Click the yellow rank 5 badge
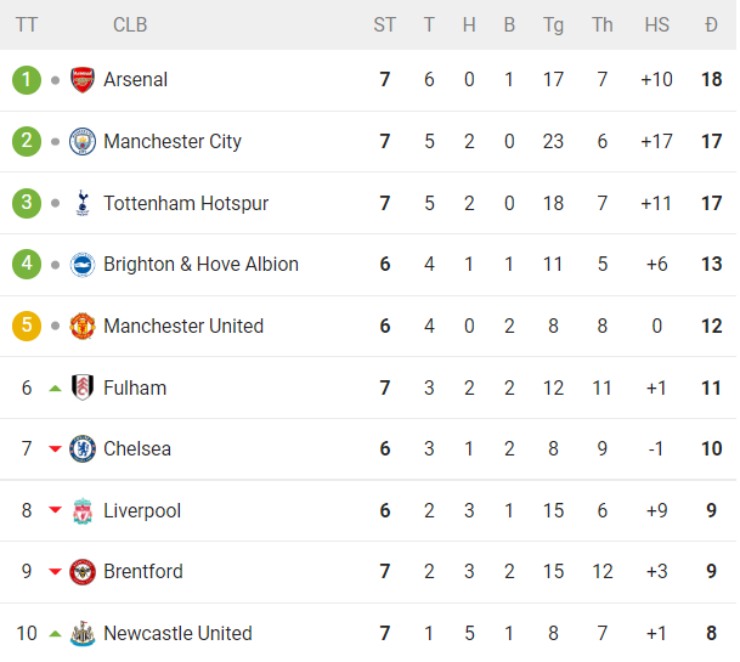The height and width of the screenshot is (662, 740). click(27, 327)
